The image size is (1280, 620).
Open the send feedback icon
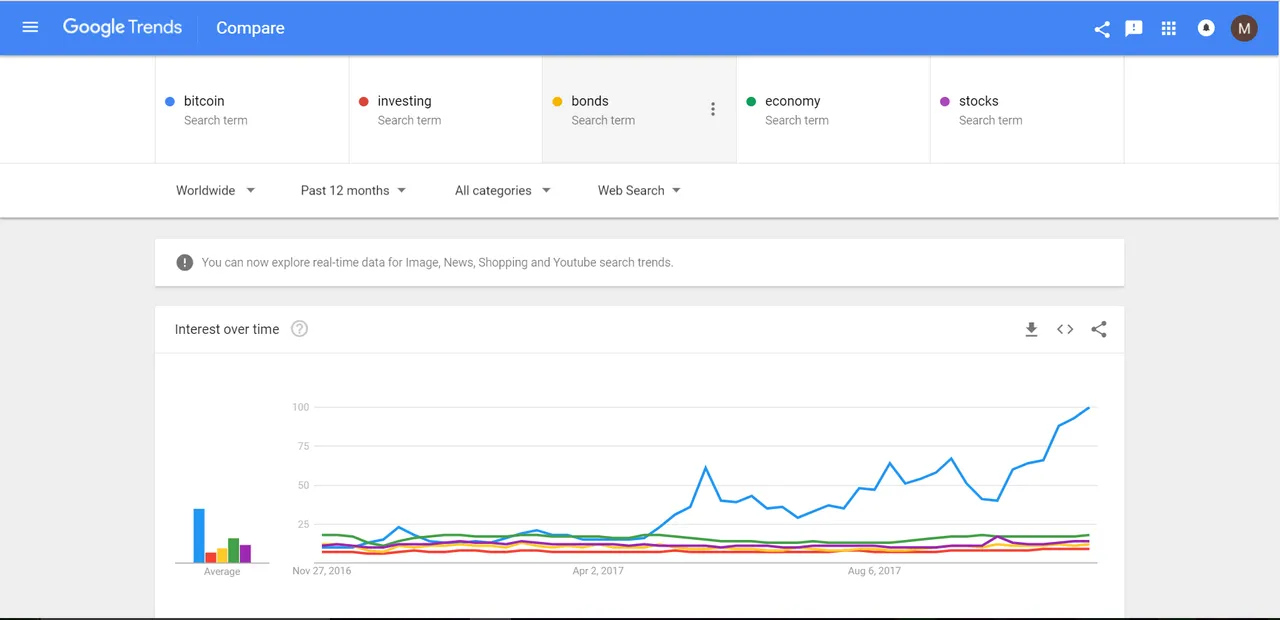click(1134, 28)
